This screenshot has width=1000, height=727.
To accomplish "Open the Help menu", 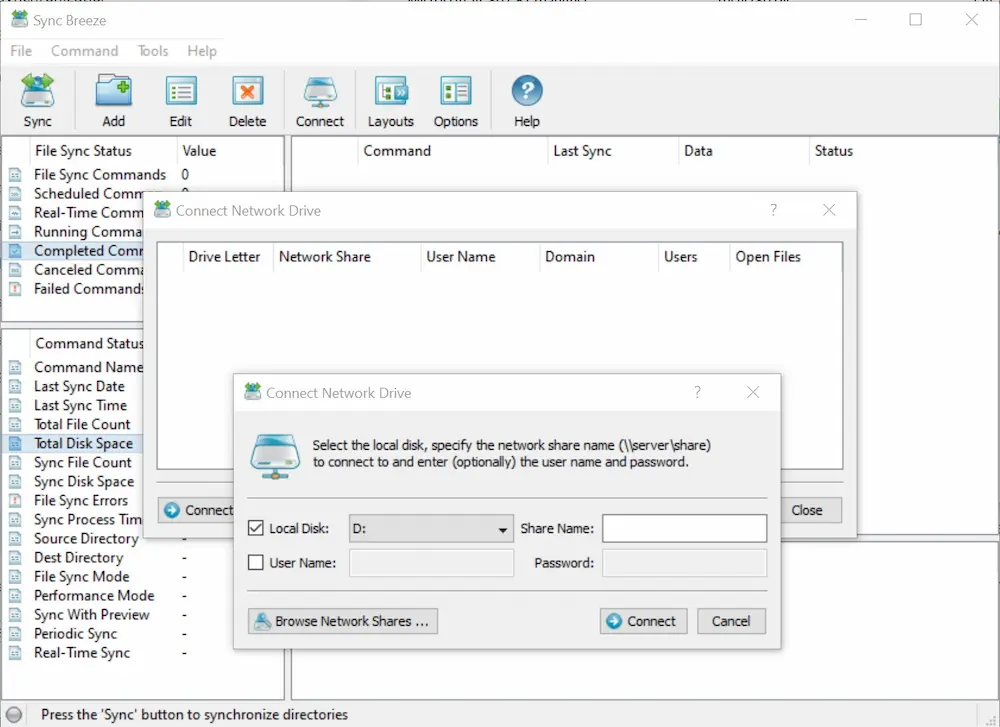I will (202, 51).
